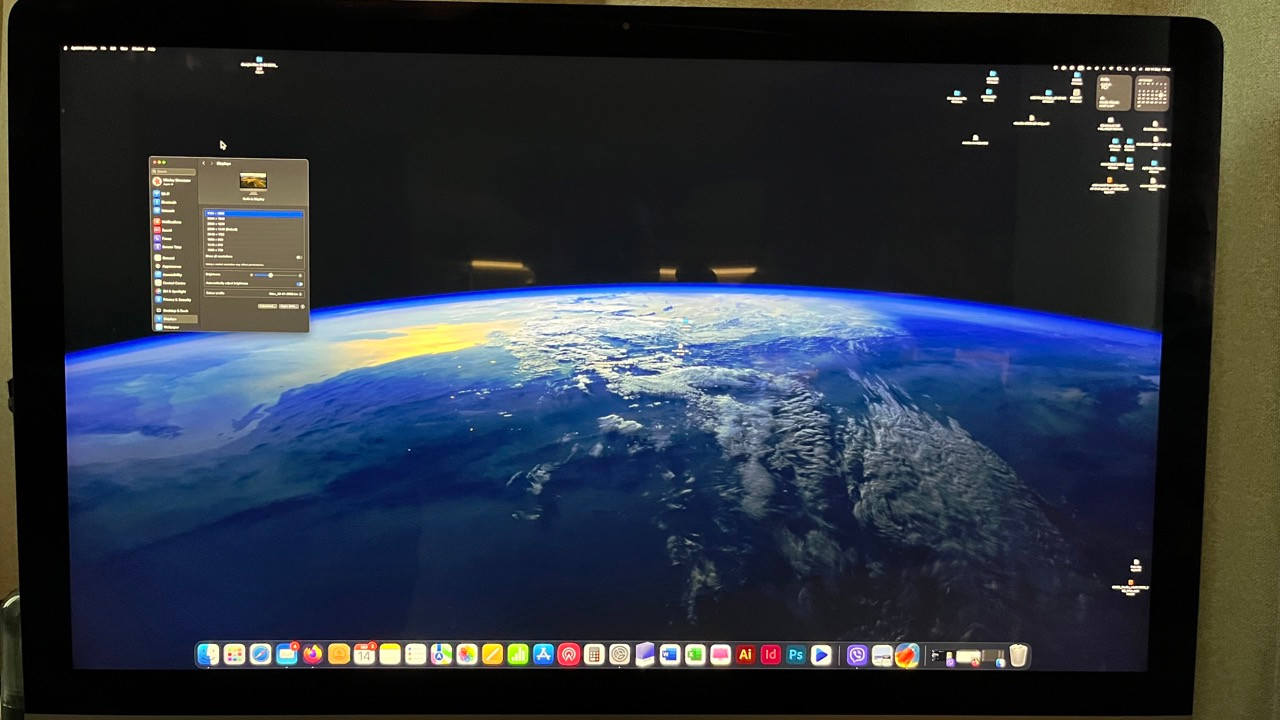Open the Calendar app in the Dock
The height and width of the screenshot is (720, 1280).
(364, 655)
